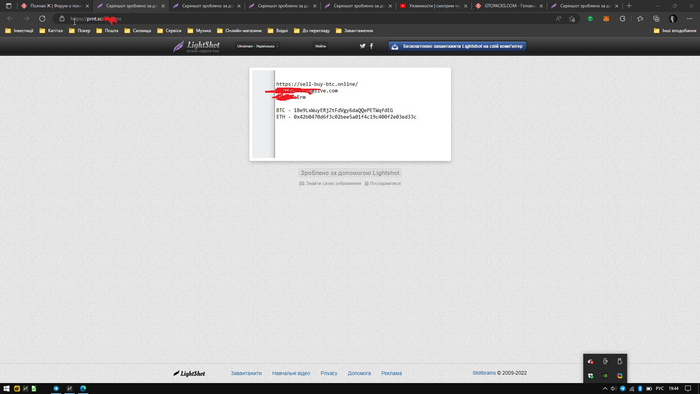Click the LightShot logo in header
Image resolution: width=700 pixels, height=394 pixels.
tap(196, 46)
